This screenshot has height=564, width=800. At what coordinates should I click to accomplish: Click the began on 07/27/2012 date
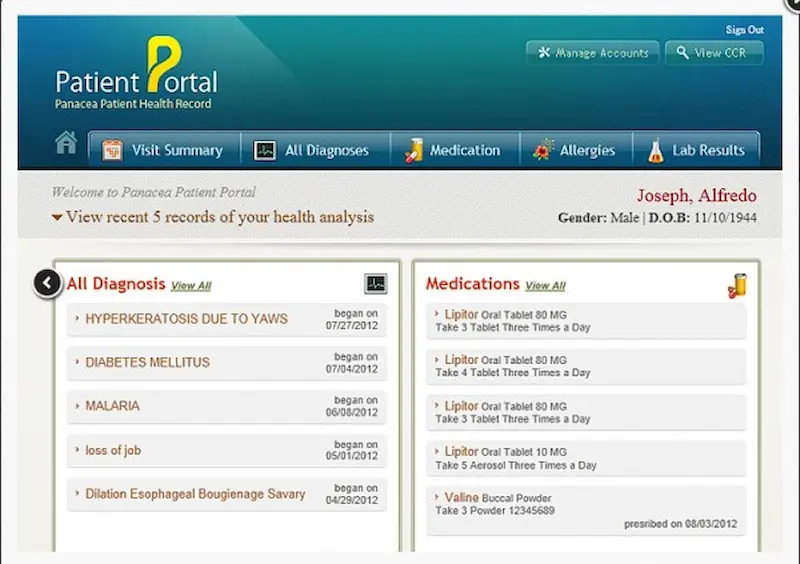352,320
